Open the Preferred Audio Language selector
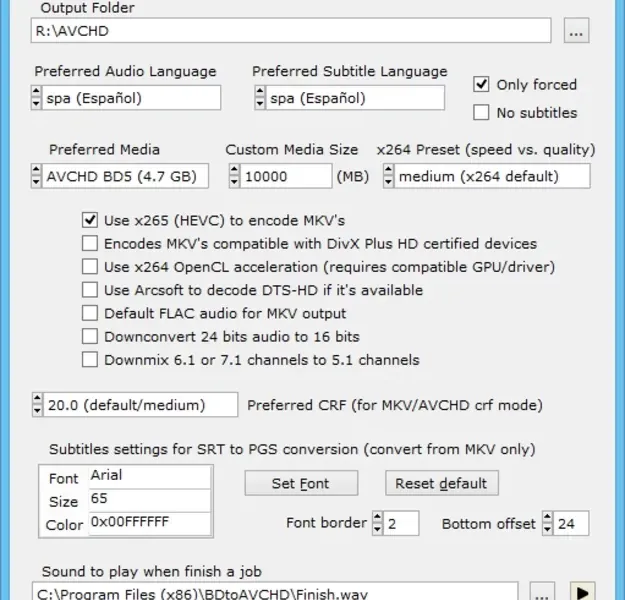This screenshot has width=625, height=600. (37, 98)
